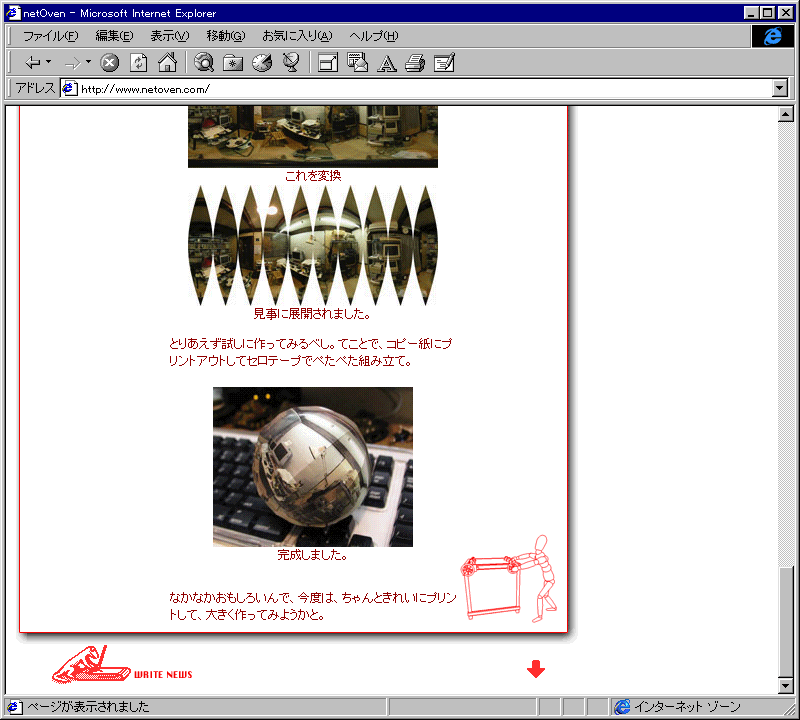This screenshot has width=800, height=720.
Task: Stop page loading with the Stop icon
Action: click(x=109, y=63)
